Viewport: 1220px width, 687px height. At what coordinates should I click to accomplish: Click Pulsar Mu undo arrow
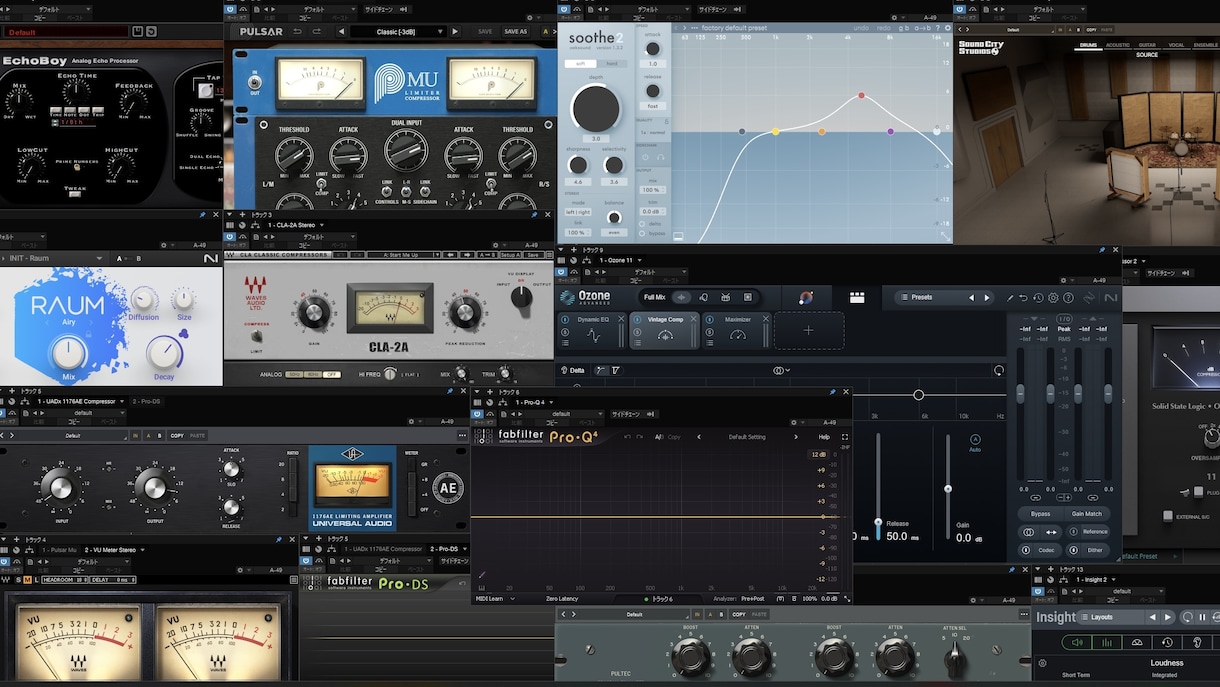point(298,31)
